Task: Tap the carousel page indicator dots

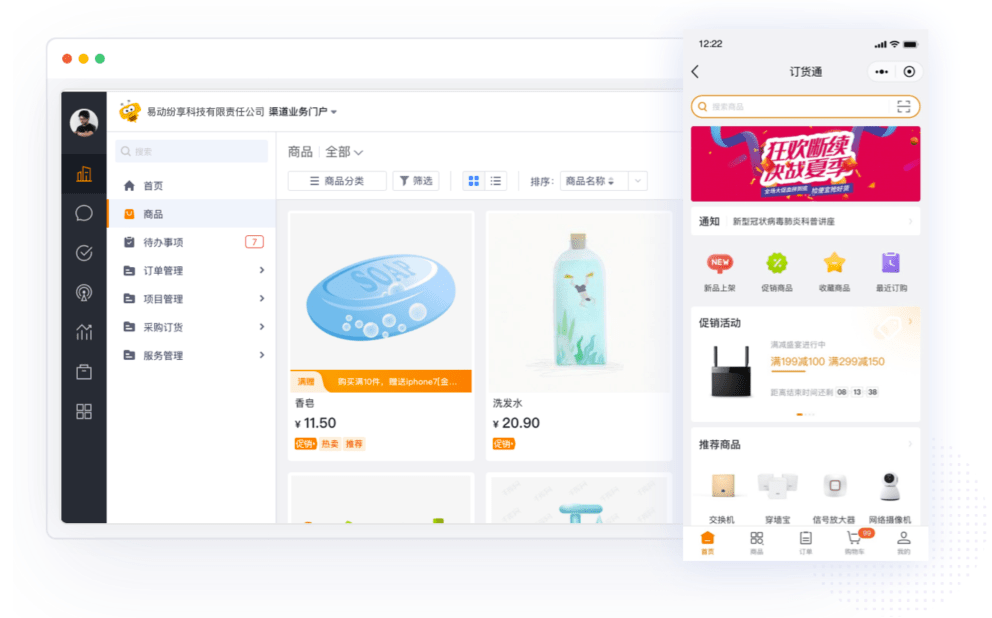Action: pyautogui.click(x=805, y=414)
